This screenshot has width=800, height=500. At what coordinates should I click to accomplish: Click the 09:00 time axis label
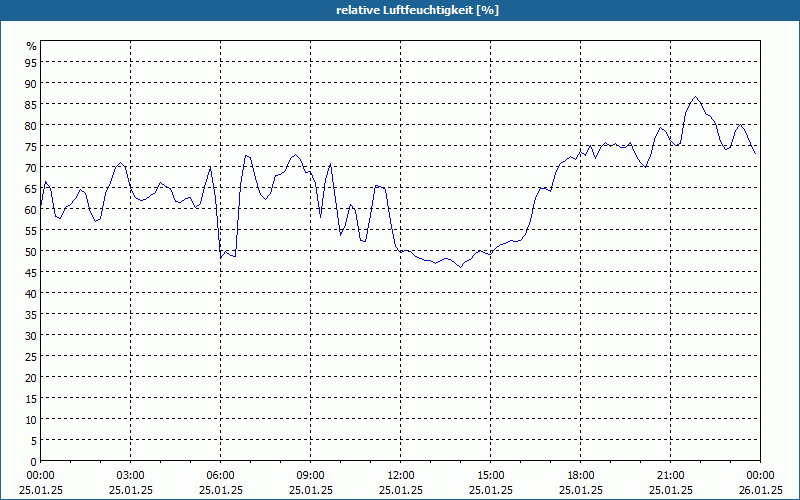tap(311, 476)
